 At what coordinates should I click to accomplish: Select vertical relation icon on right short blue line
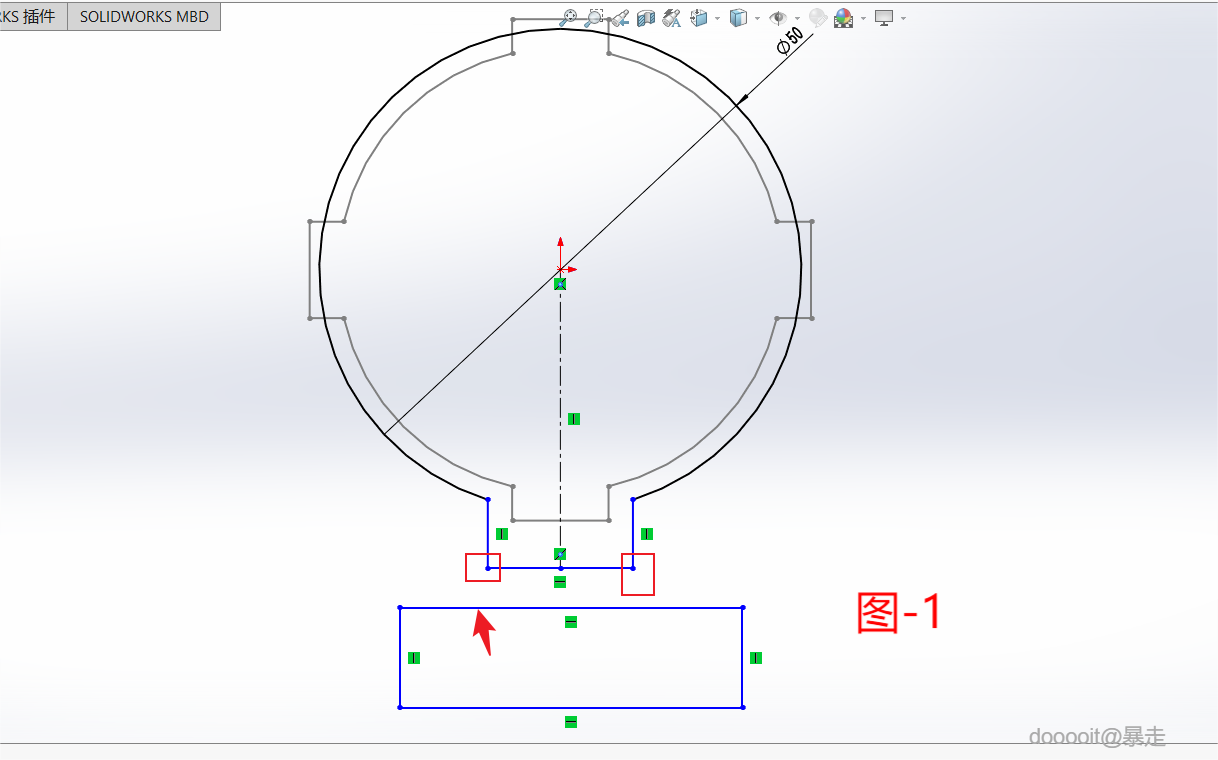click(x=647, y=534)
